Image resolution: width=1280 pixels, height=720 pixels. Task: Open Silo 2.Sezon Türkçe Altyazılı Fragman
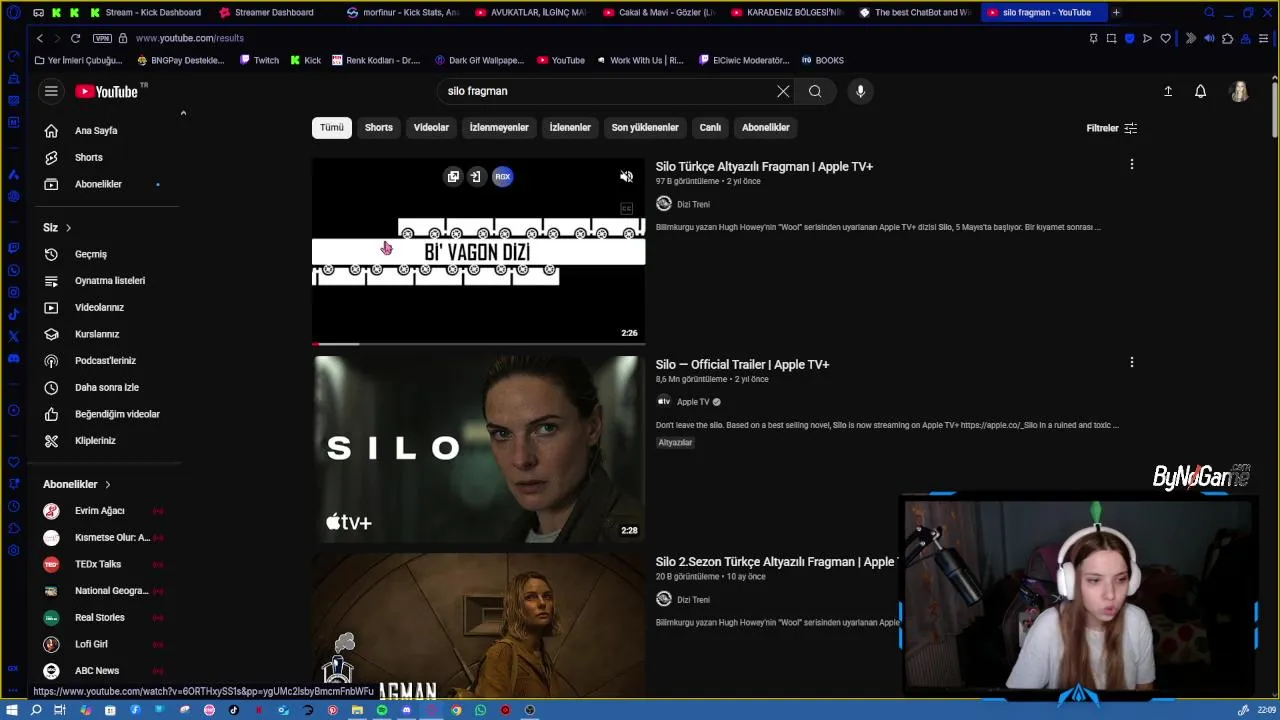pyautogui.click(x=775, y=562)
